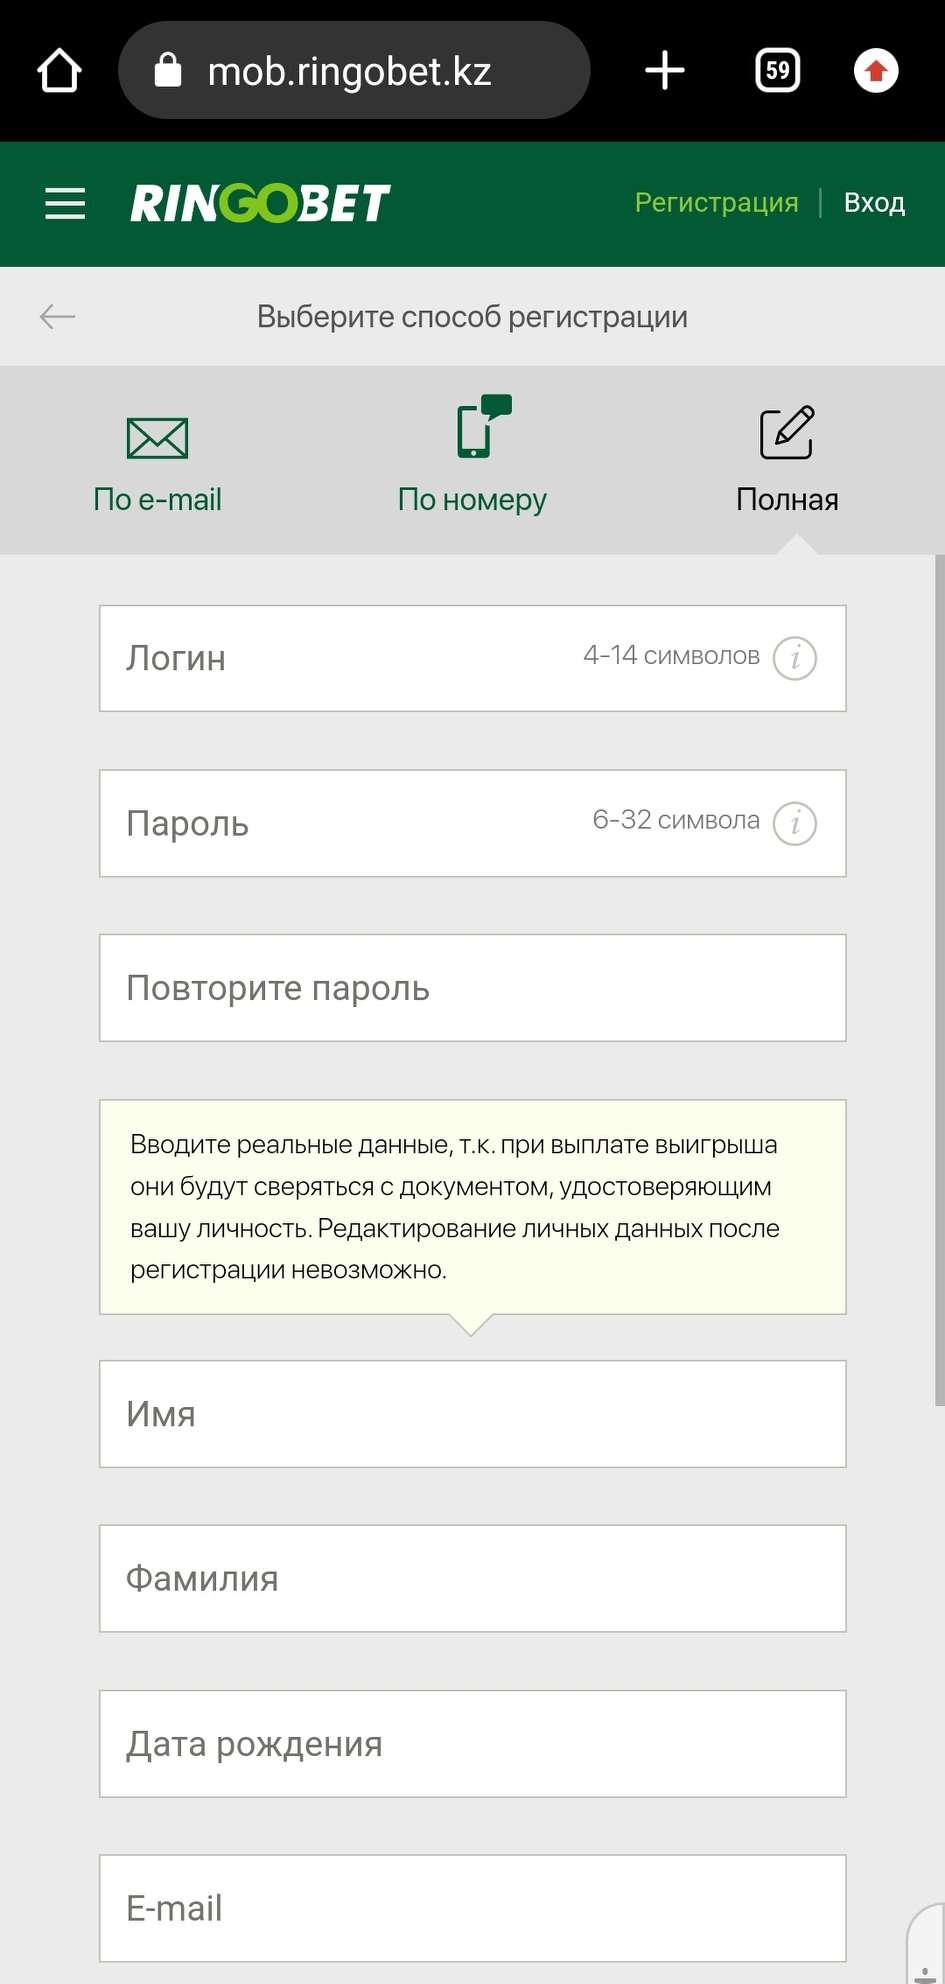The width and height of the screenshot is (945, 1984).
Task: Focus the Повторите пароль field
Action: tap(473, 988)
